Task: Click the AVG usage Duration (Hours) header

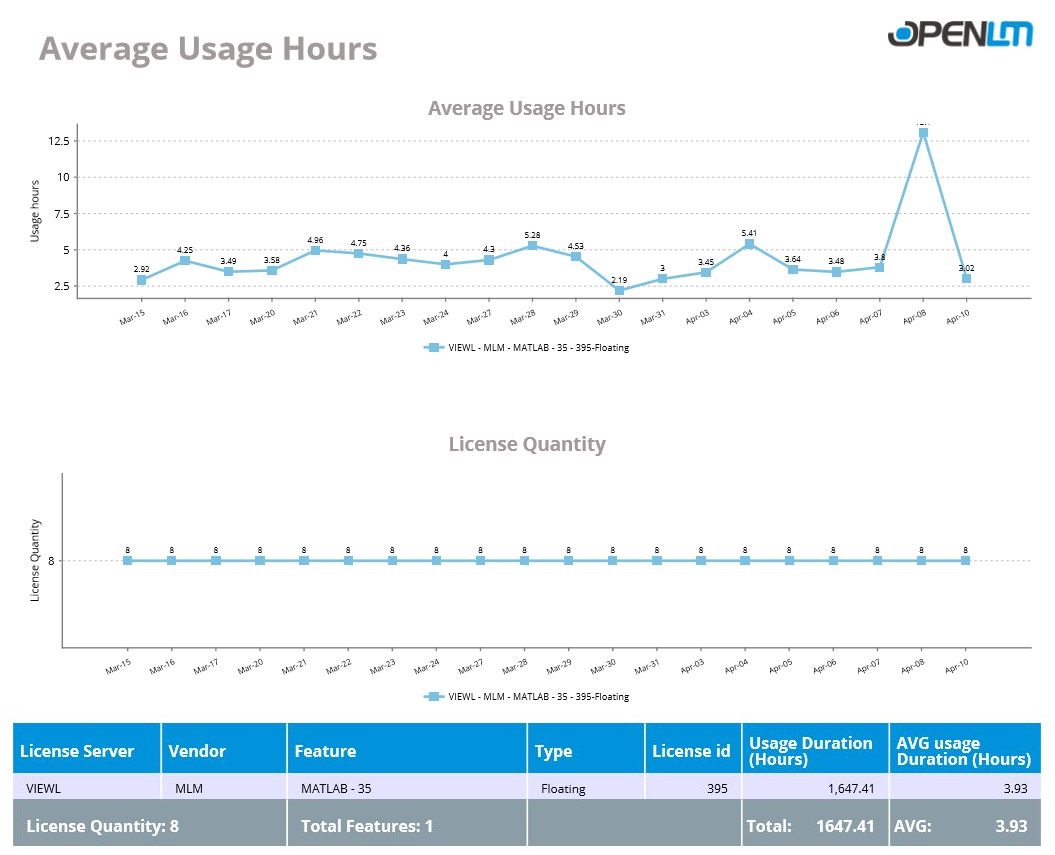Action: (x=963, y=751)
